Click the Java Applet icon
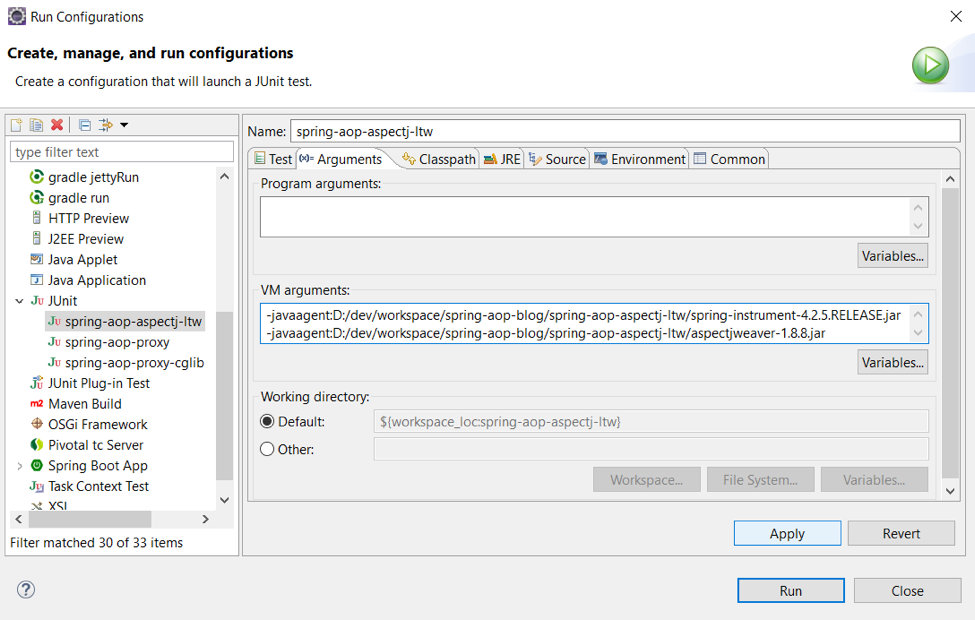This screenshot has height=620, width=975. [37, 259]
